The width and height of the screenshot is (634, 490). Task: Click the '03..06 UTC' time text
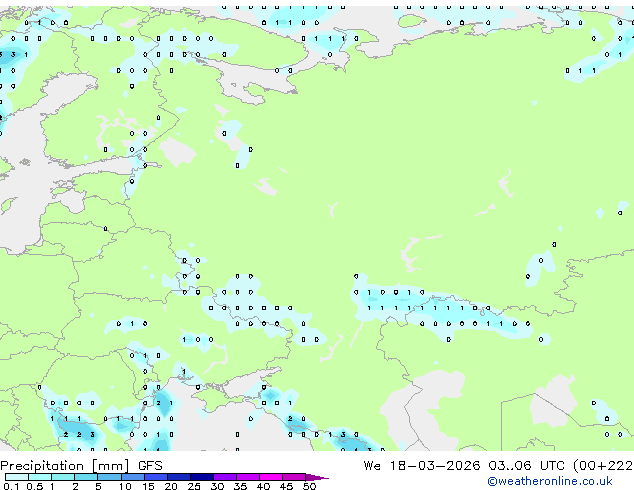[526, 466]
